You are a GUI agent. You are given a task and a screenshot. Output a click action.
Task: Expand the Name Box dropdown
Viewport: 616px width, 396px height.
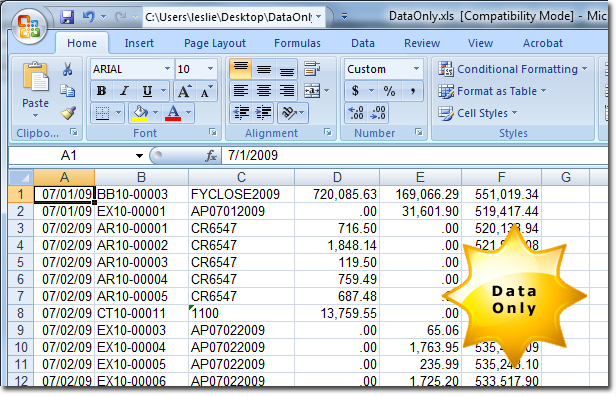tap(139, 156)
